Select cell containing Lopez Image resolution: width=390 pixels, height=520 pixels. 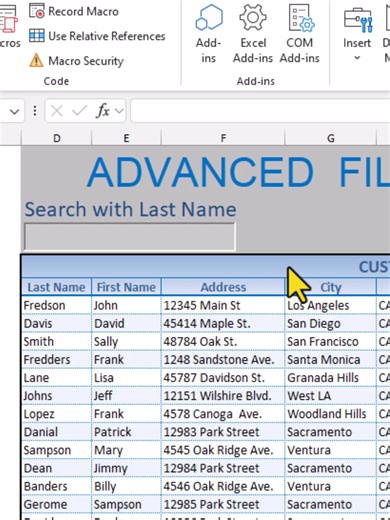[56, 414]
